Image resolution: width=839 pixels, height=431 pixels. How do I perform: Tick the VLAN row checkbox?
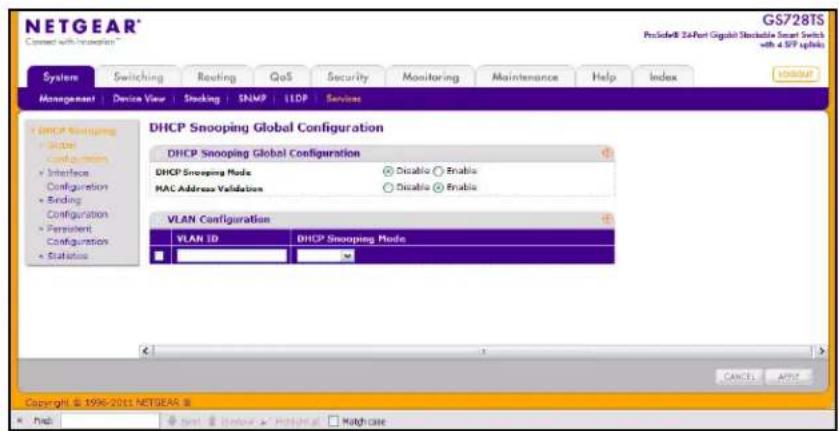click(159, 256)
